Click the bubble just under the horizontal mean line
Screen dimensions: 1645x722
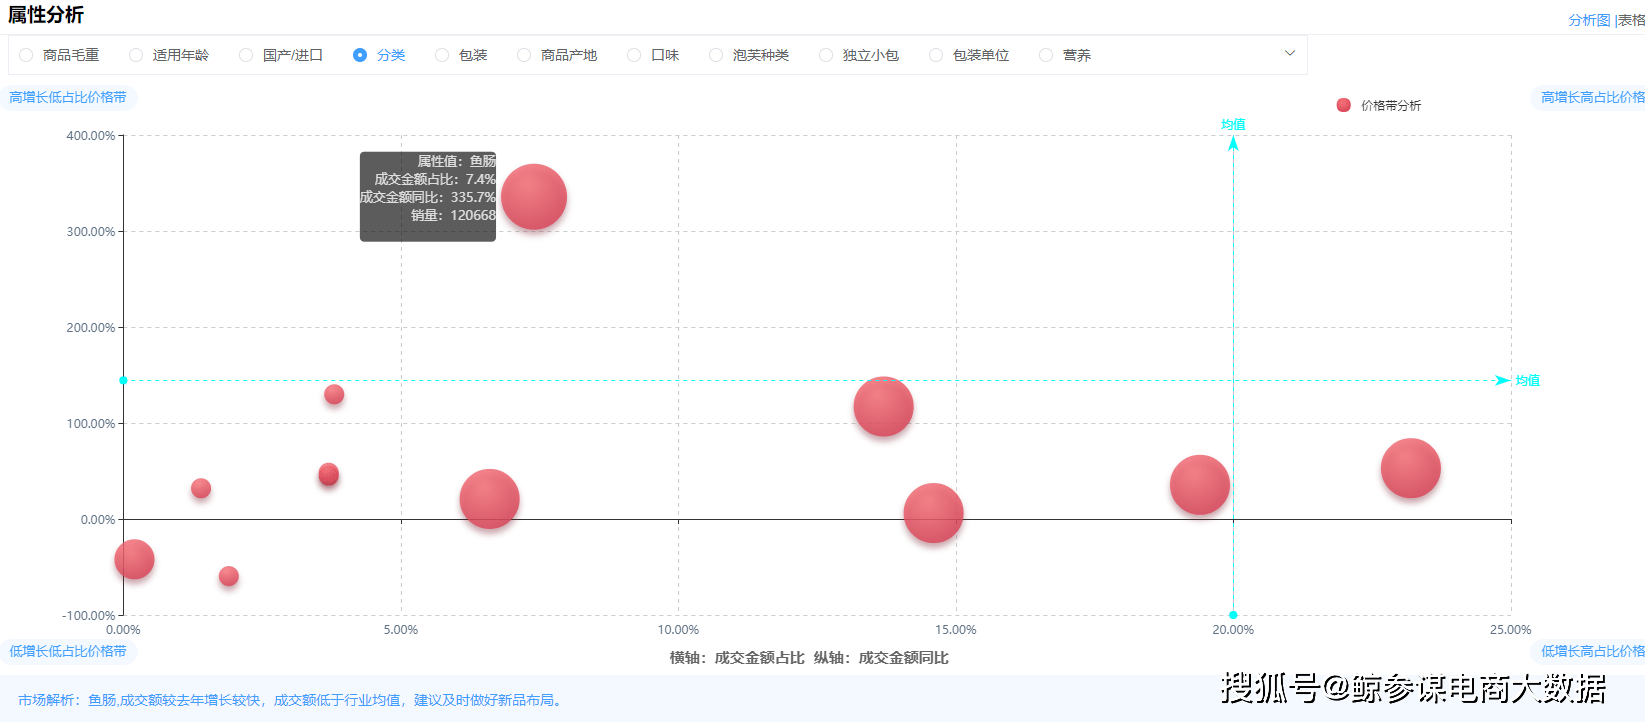[x=883, y=407]
